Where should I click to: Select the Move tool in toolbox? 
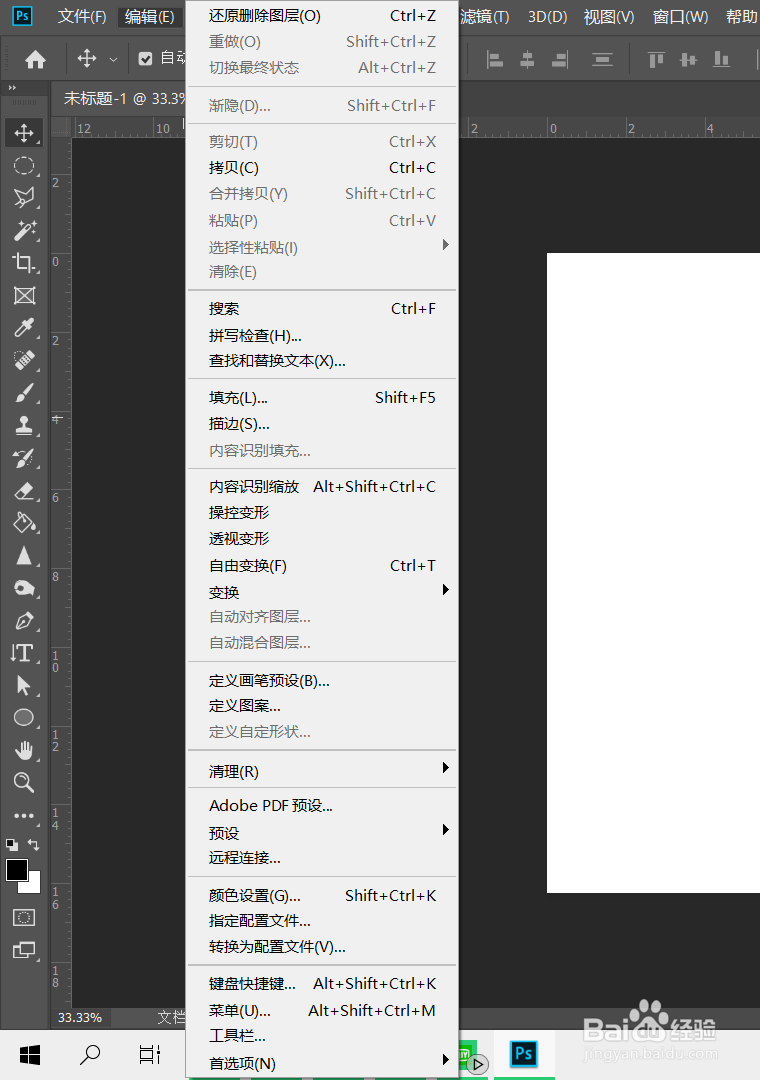coord(24,132)
